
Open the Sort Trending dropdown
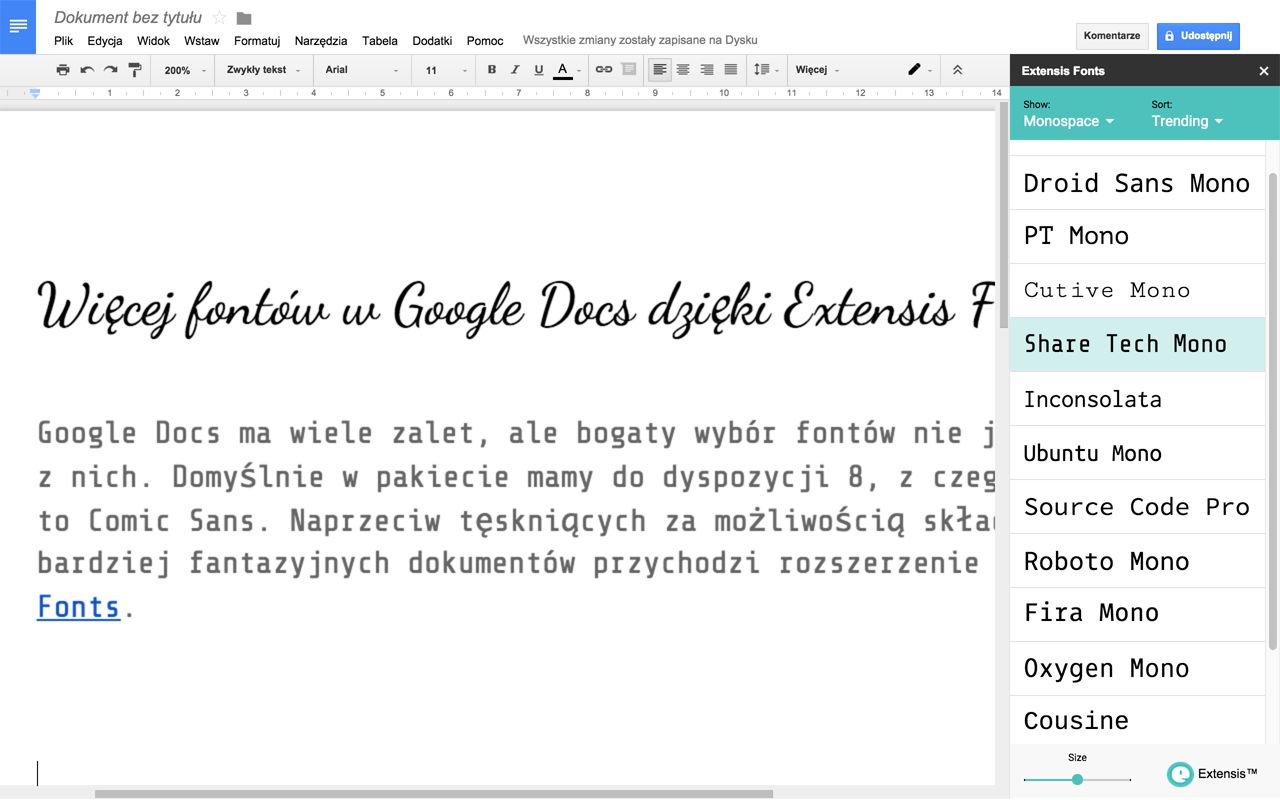coord(1187,121)
